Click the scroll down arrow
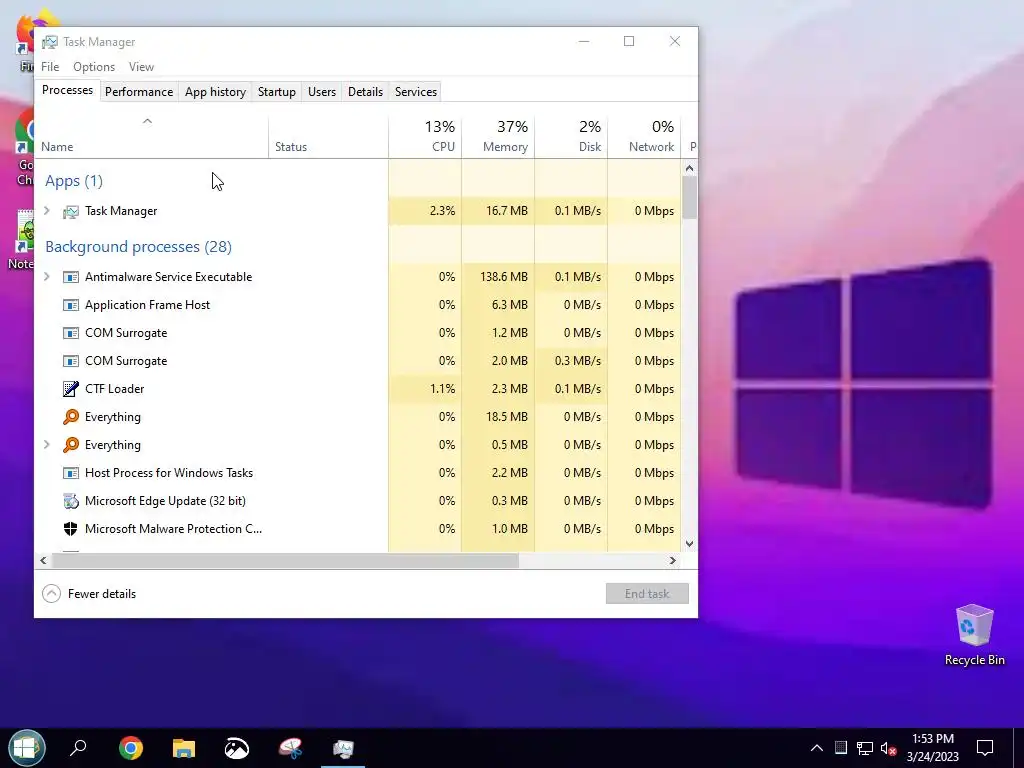The image size is (1024, 768). point(690,544)
